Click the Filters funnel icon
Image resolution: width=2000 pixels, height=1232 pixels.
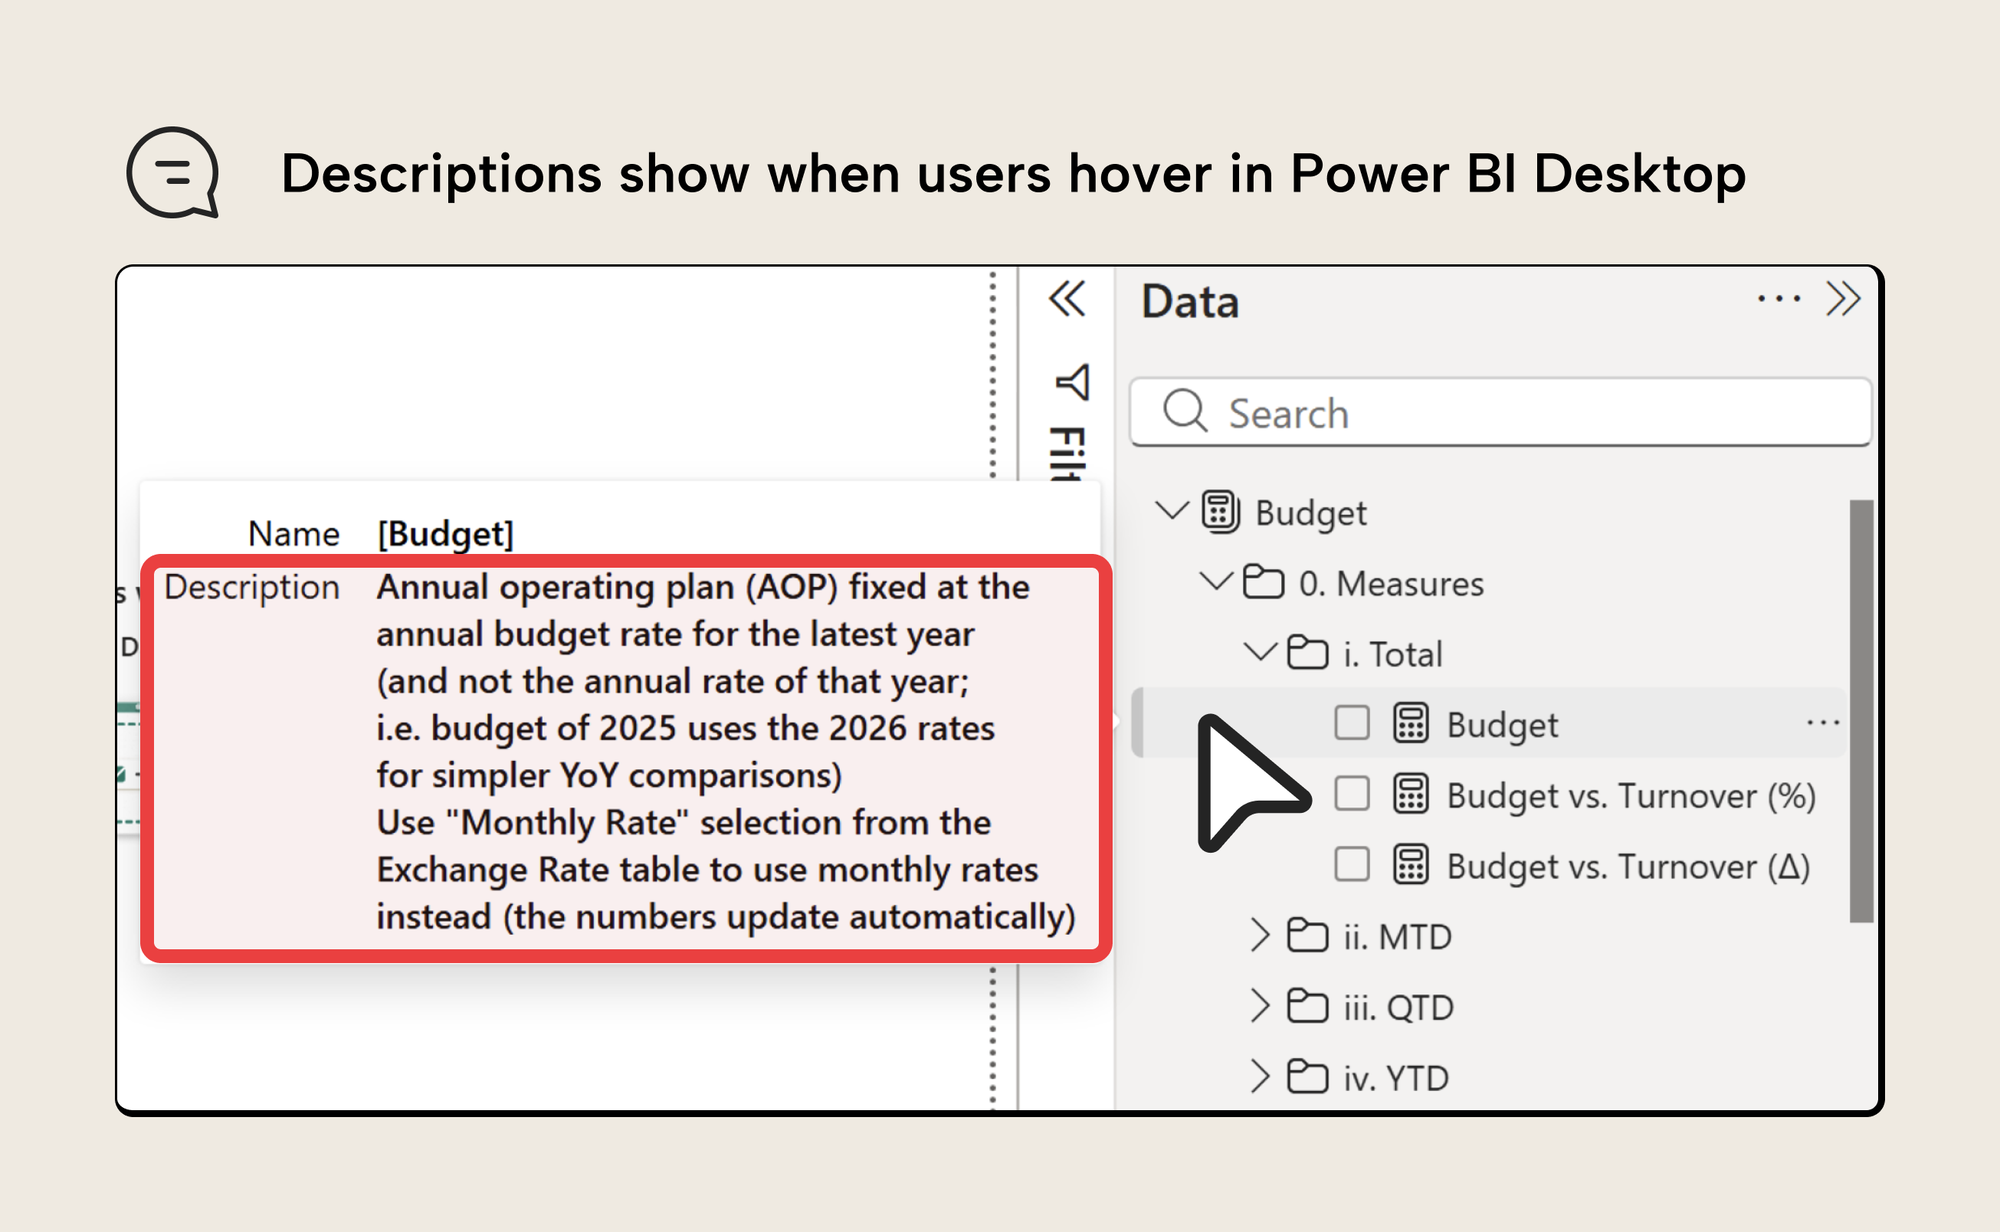click(x=1072, y=381)
